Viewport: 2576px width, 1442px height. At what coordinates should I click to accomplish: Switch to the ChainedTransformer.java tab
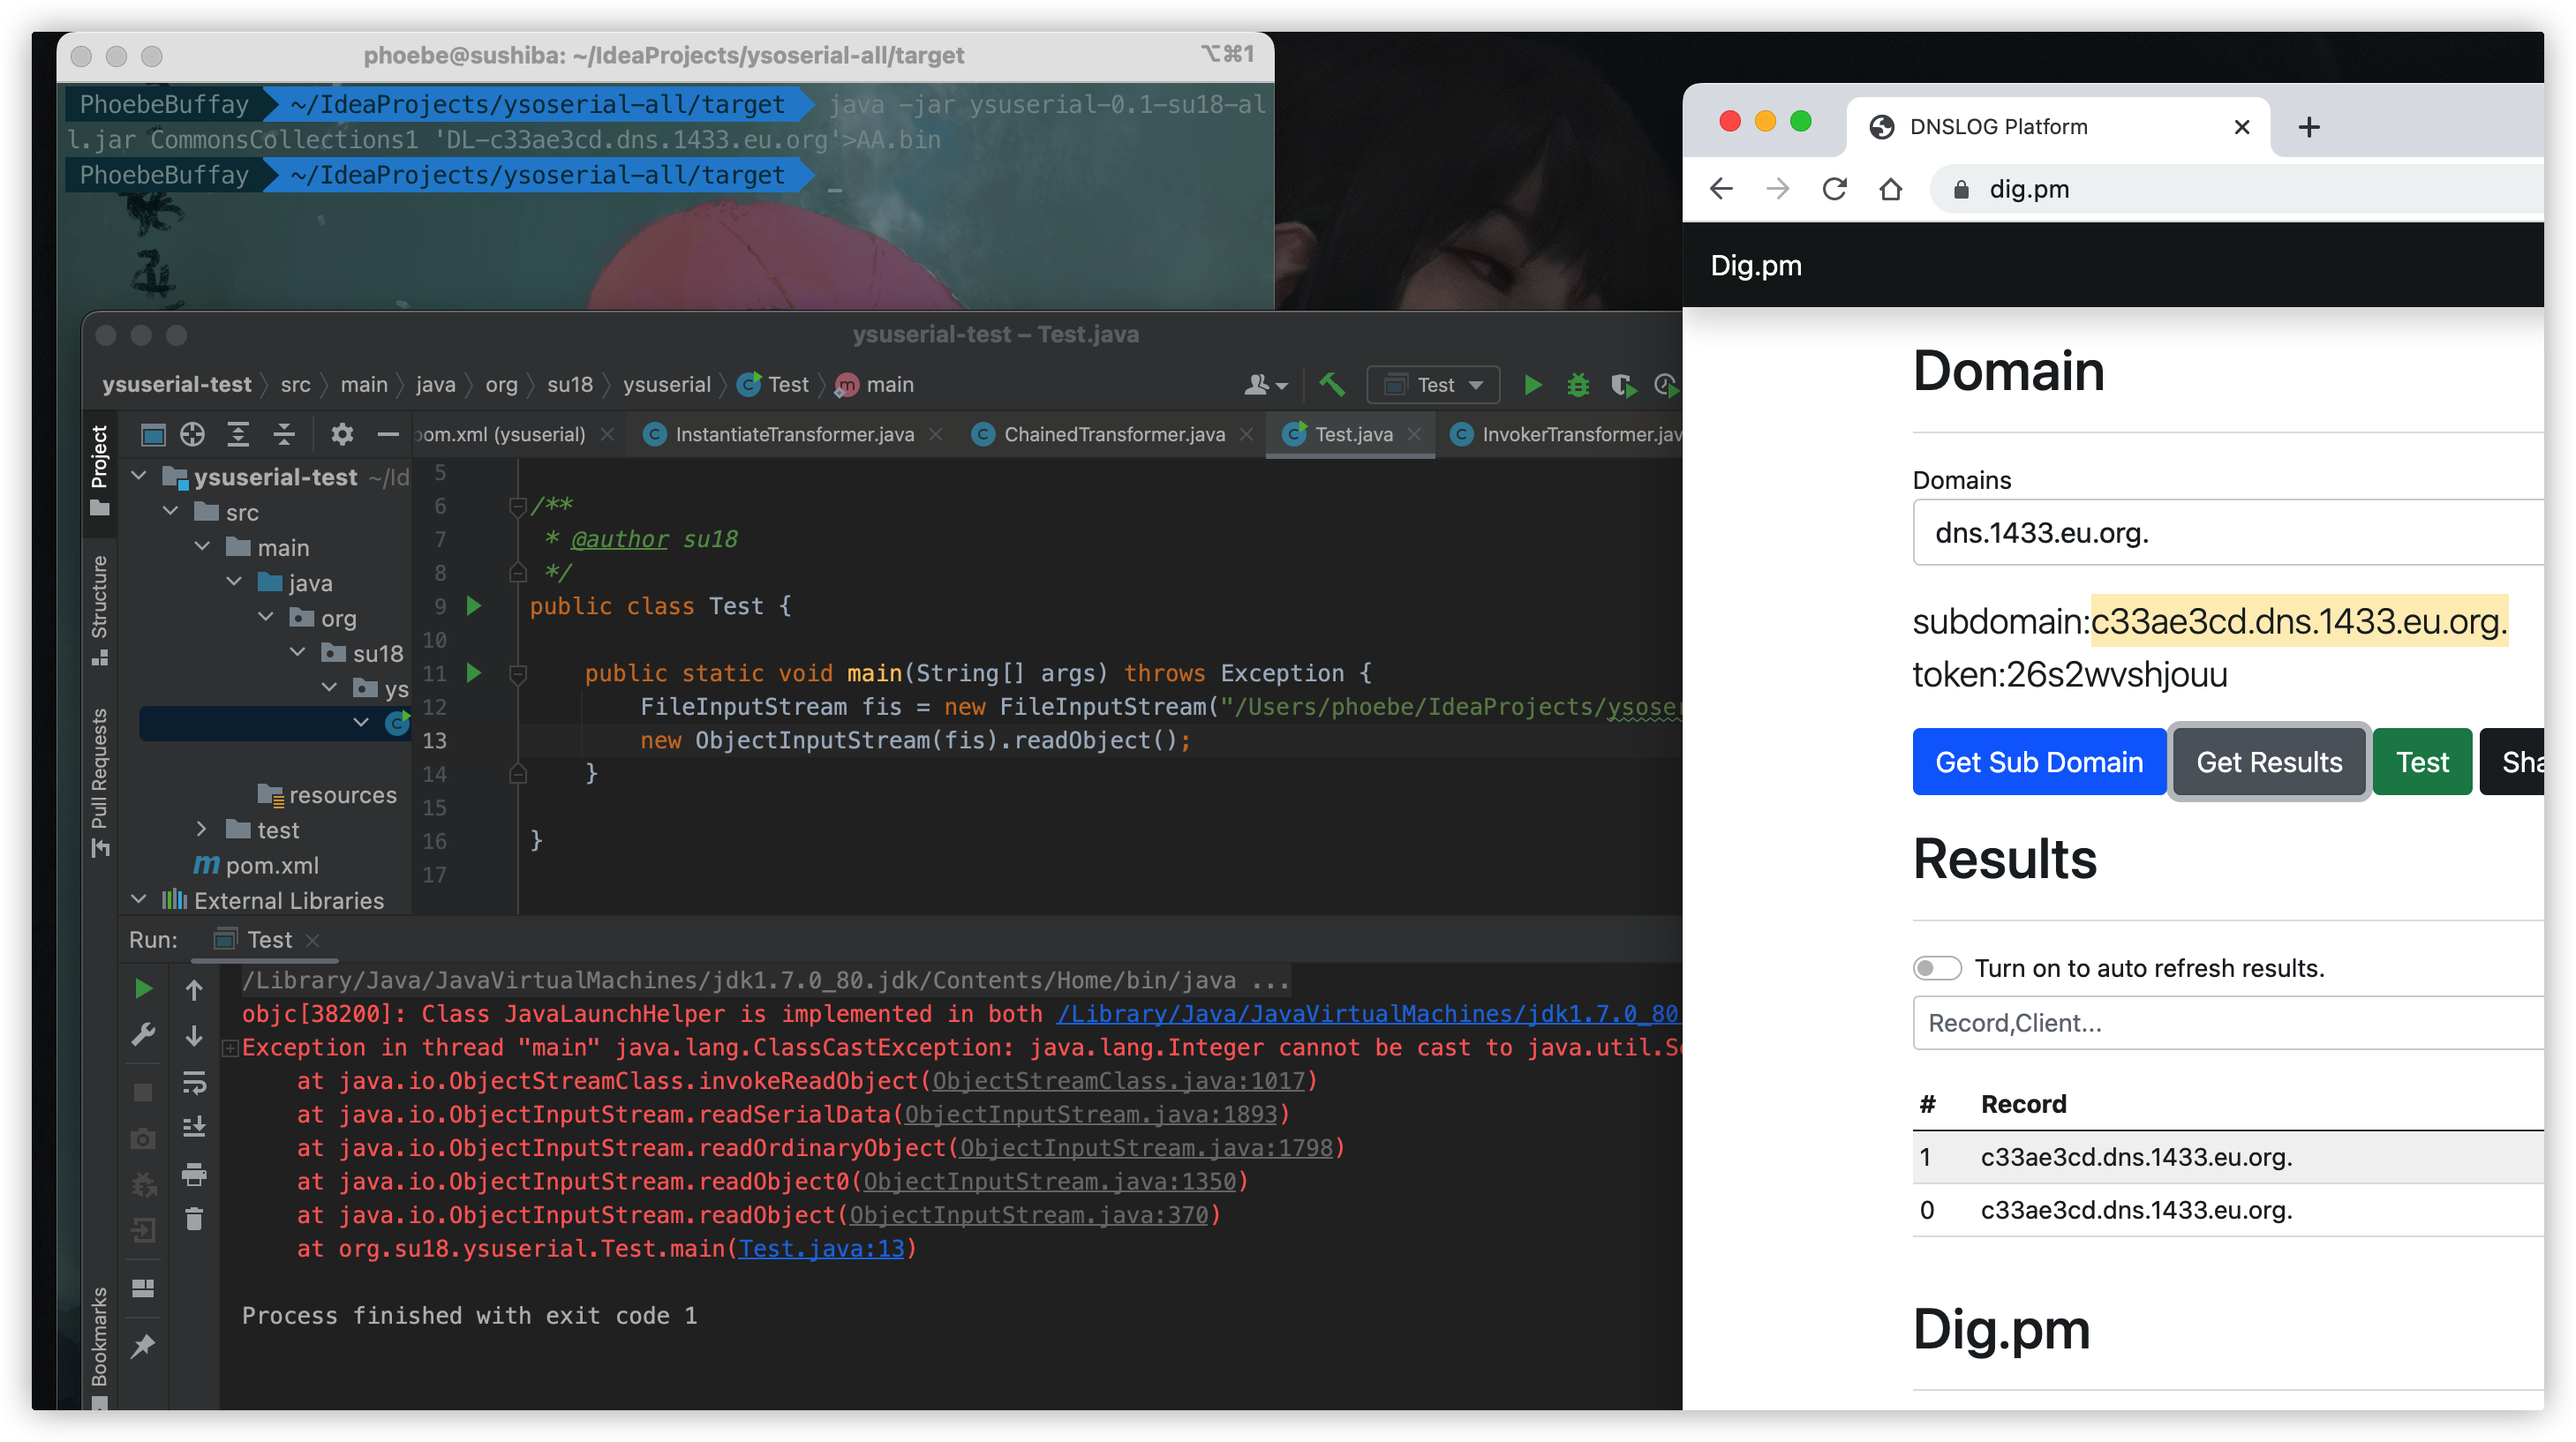coord(1113,434)
